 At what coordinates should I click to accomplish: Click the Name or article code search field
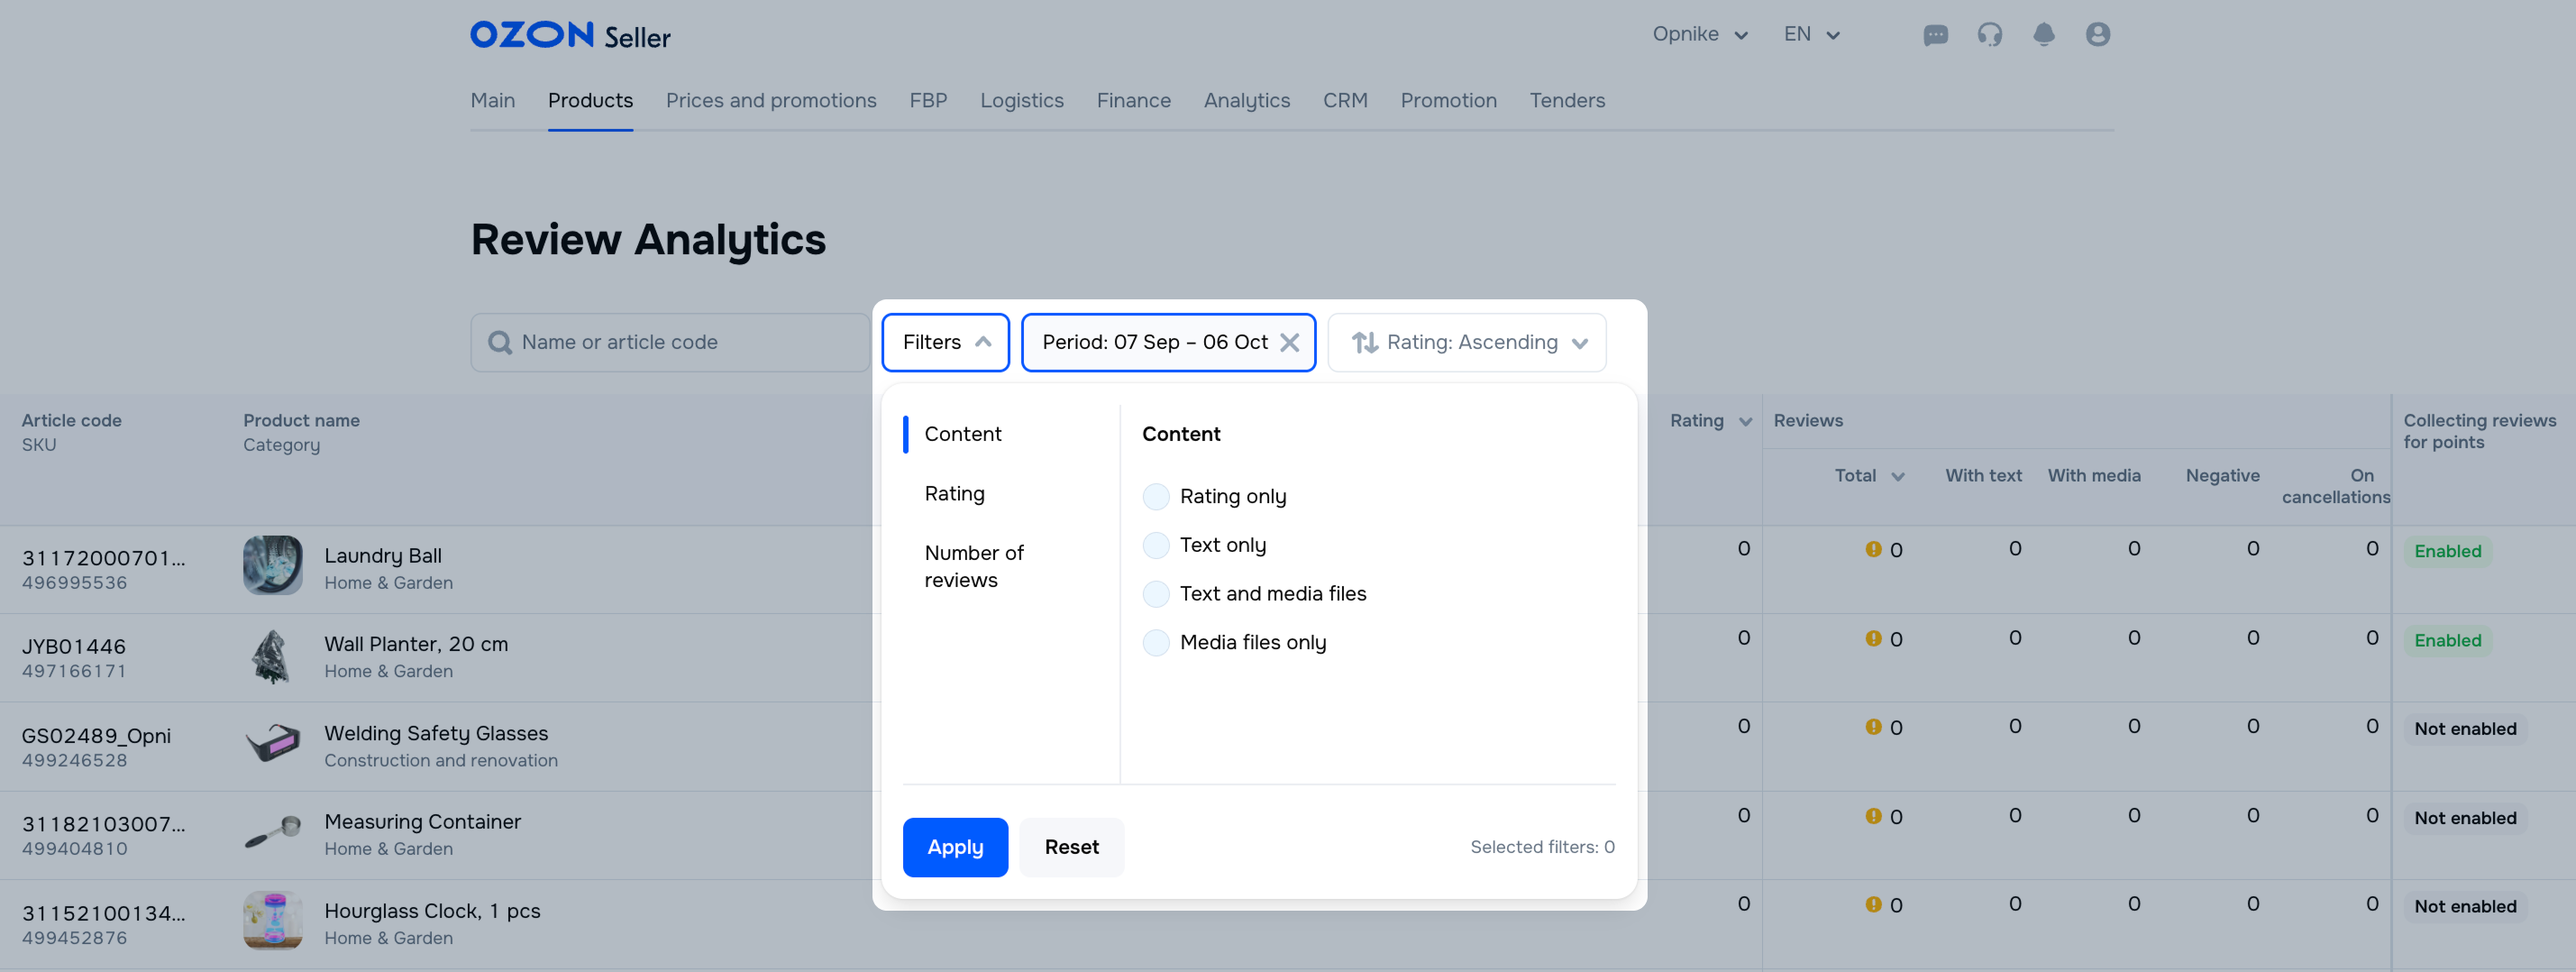670,343
